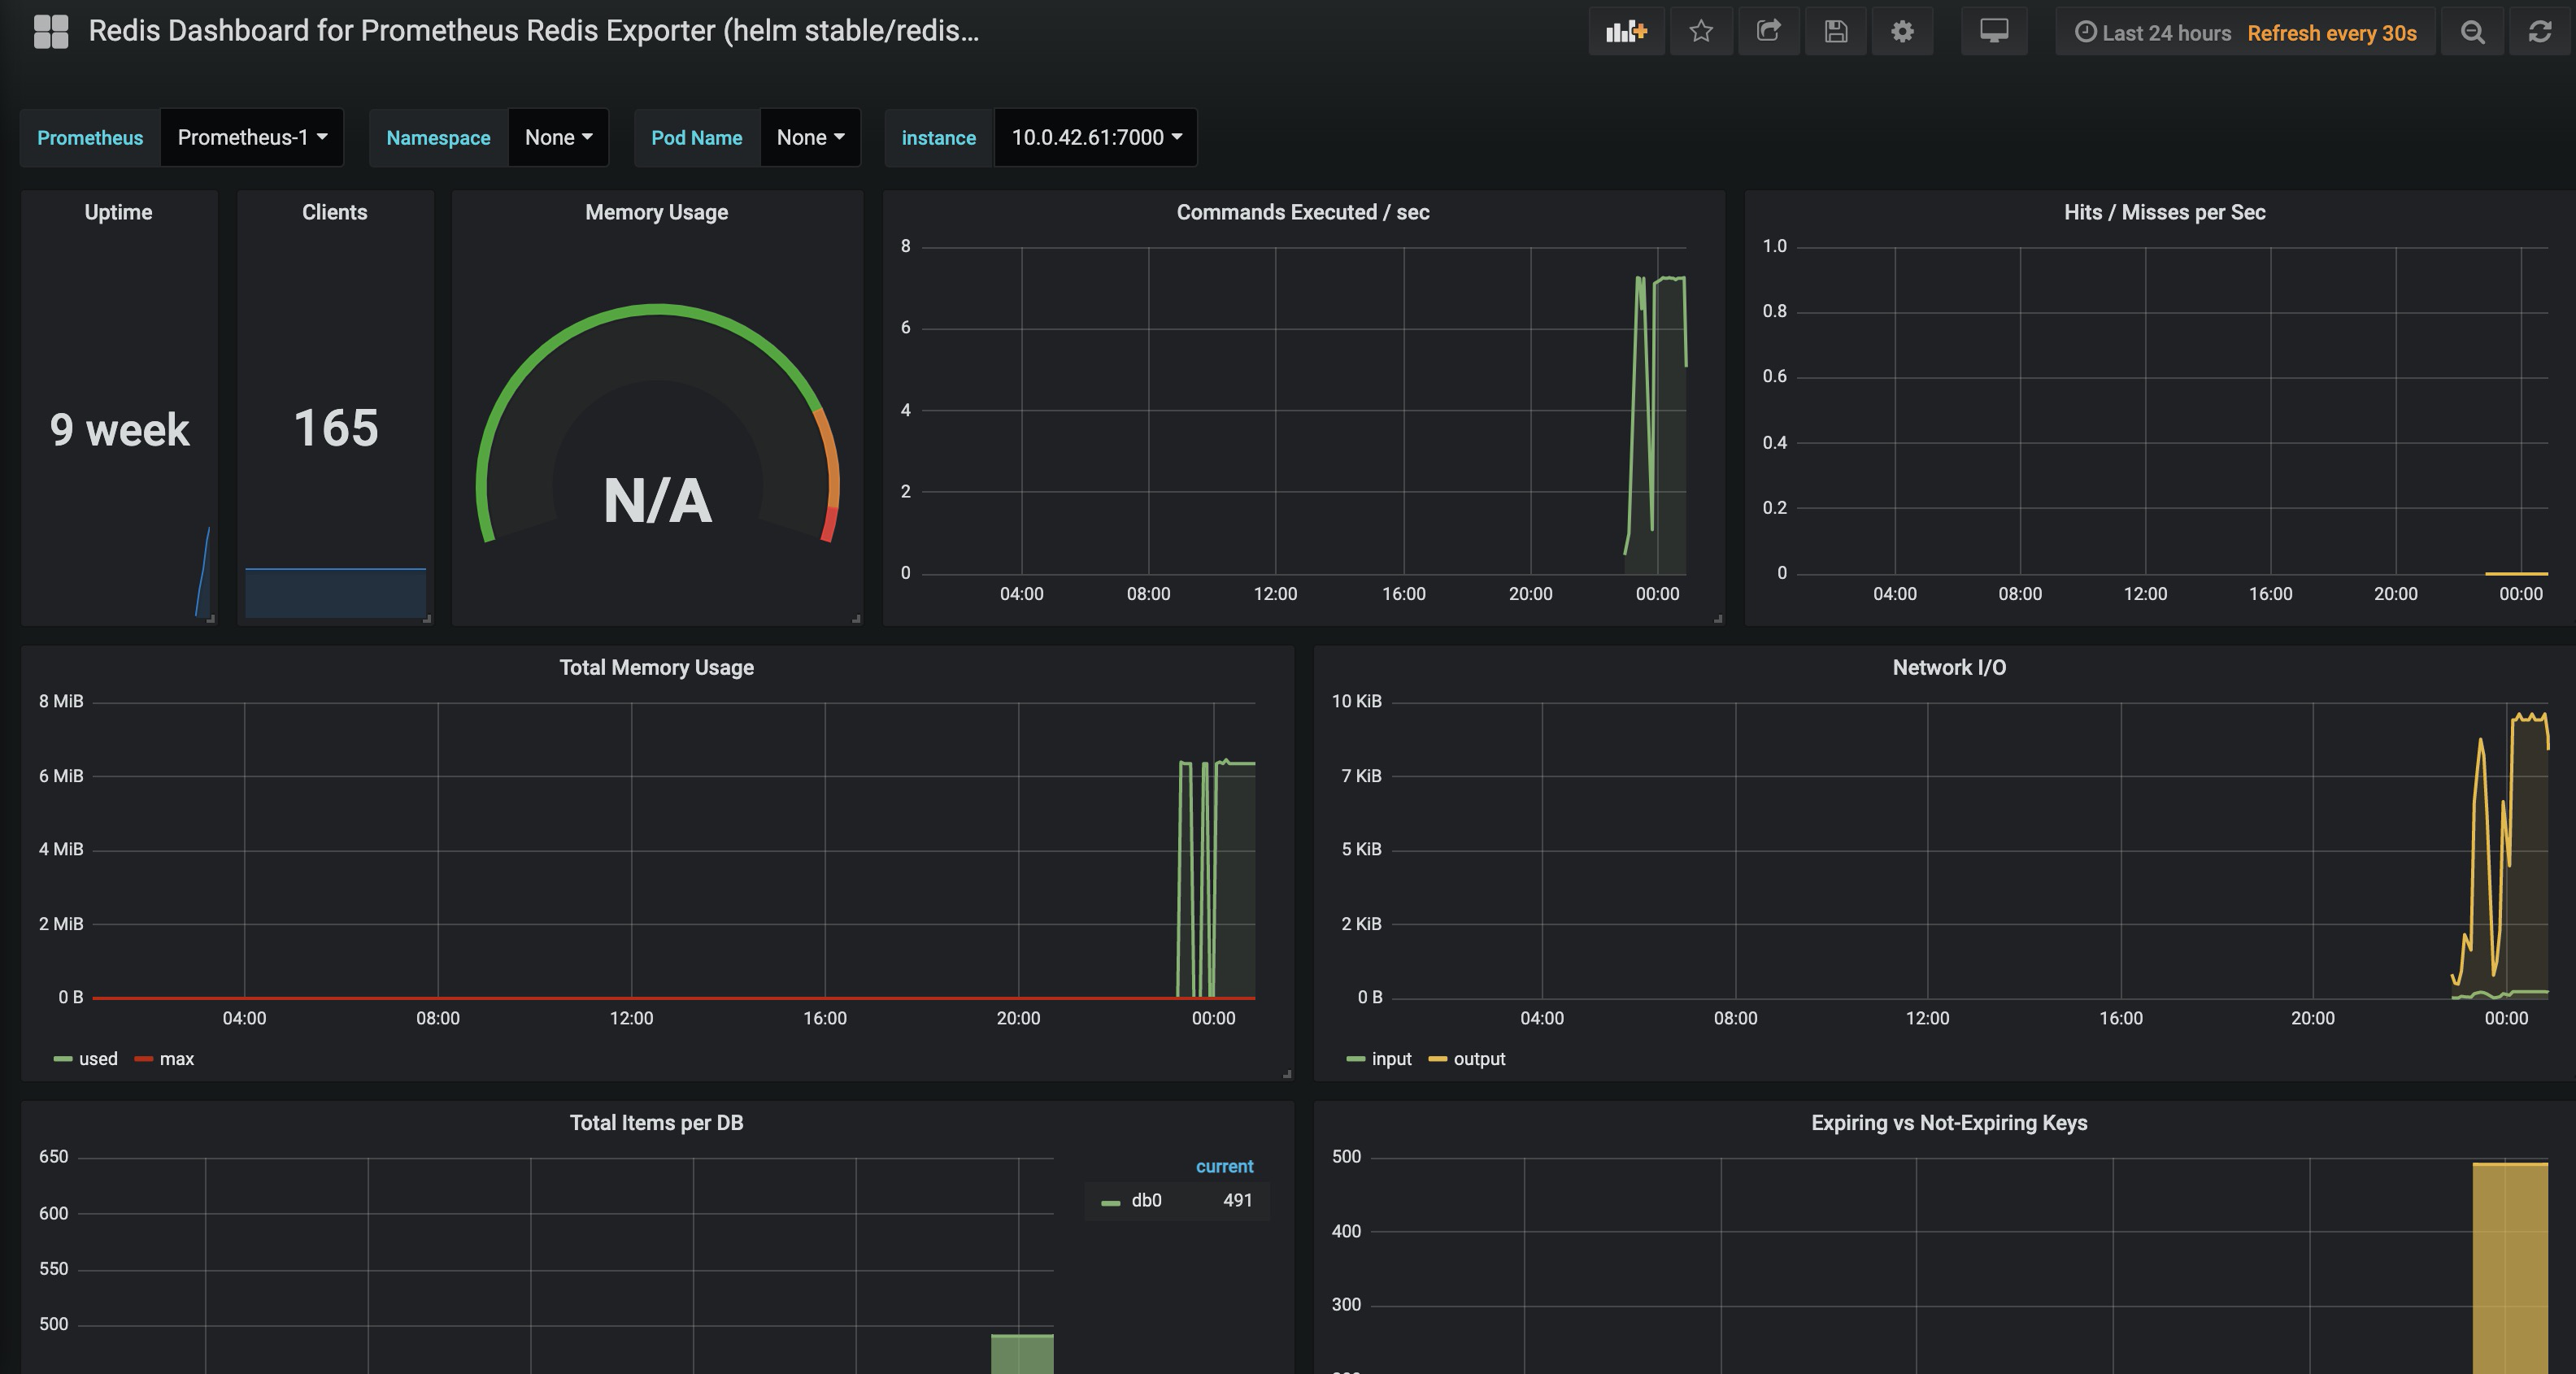This screenshot has height=1374, width=2576.
Task: Click the Prometheus variable label
Action: pyautogui.click(x=90, y=137)
